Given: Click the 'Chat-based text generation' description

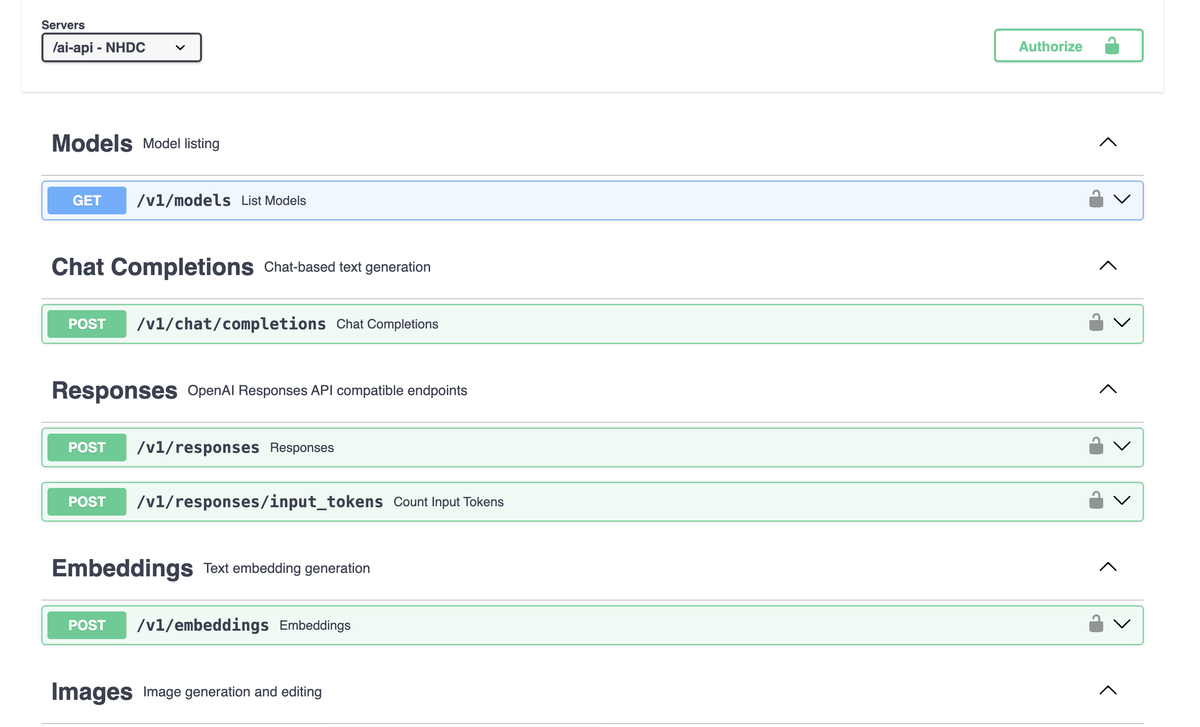Looking at the screenshot, I should [x=347, y=267].
